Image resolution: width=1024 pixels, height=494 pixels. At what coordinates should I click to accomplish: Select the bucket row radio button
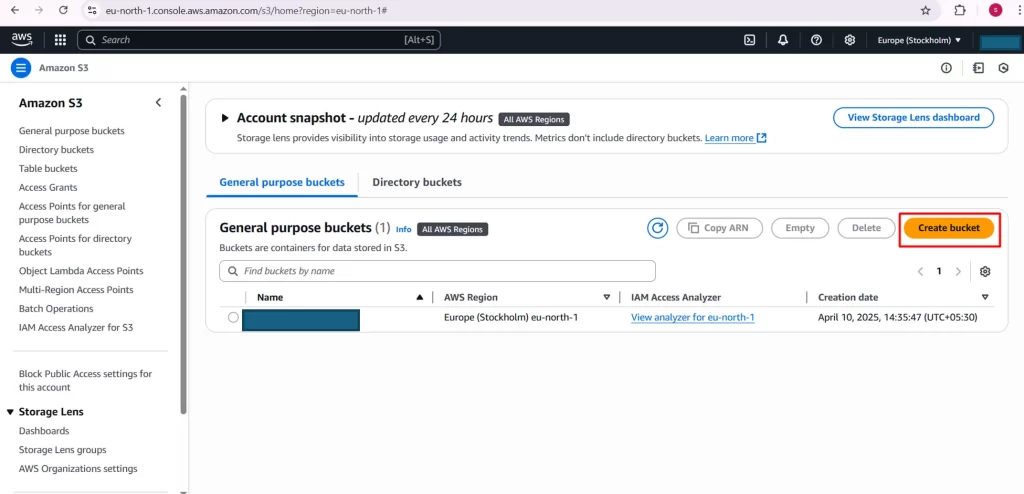(233, 318)
